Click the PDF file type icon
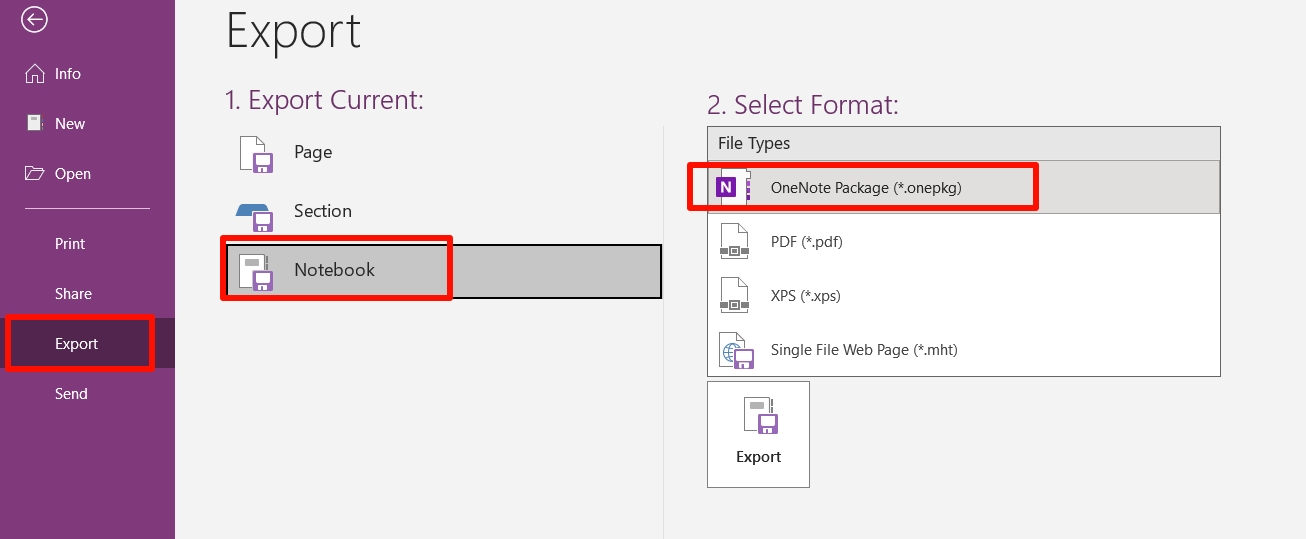Viewport: 1306px width, 539px height. [734, 241]
